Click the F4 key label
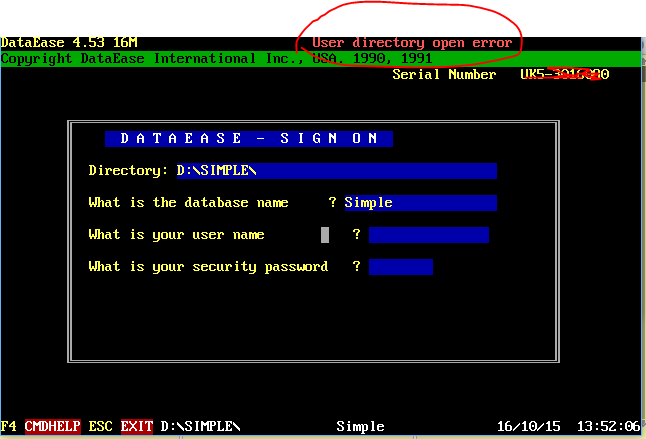Screen dimensions: 646x439 [9, 426]
